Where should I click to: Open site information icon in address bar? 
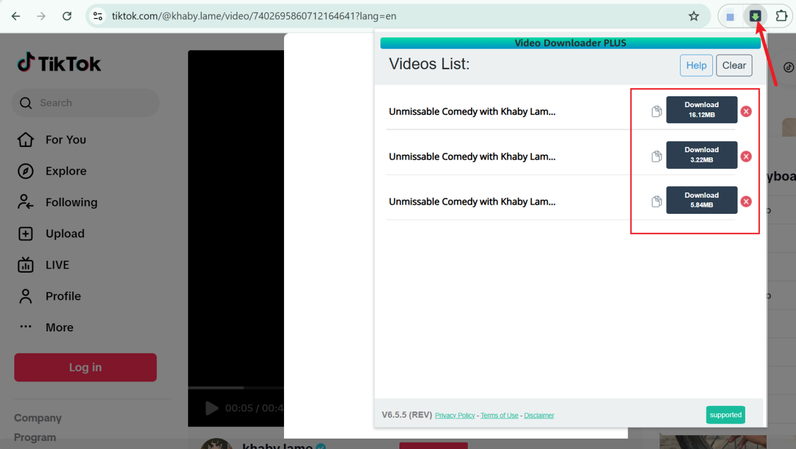(97, 16)
